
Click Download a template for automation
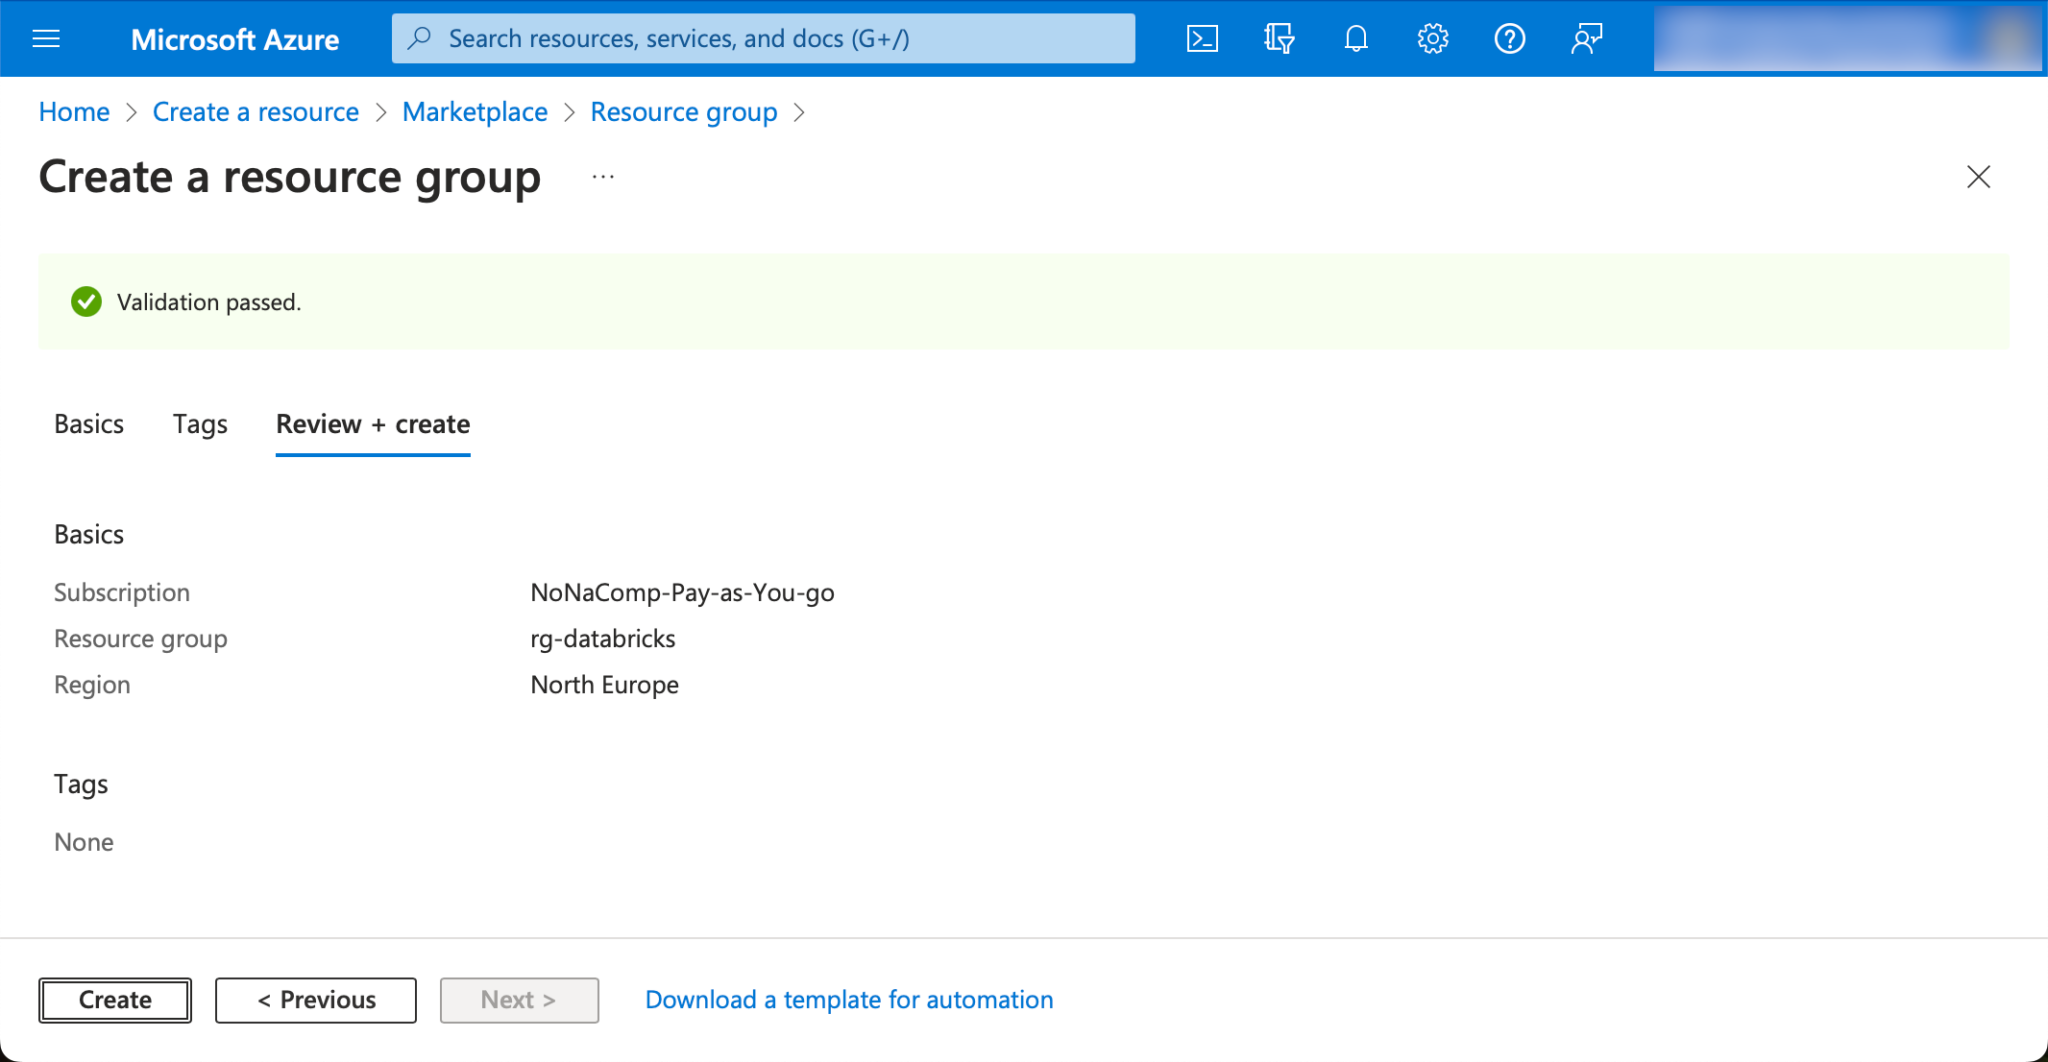849,1000
